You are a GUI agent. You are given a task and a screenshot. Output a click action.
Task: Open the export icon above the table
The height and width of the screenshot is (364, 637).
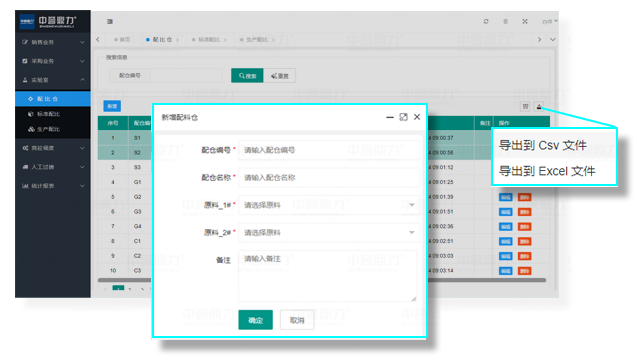539,107
